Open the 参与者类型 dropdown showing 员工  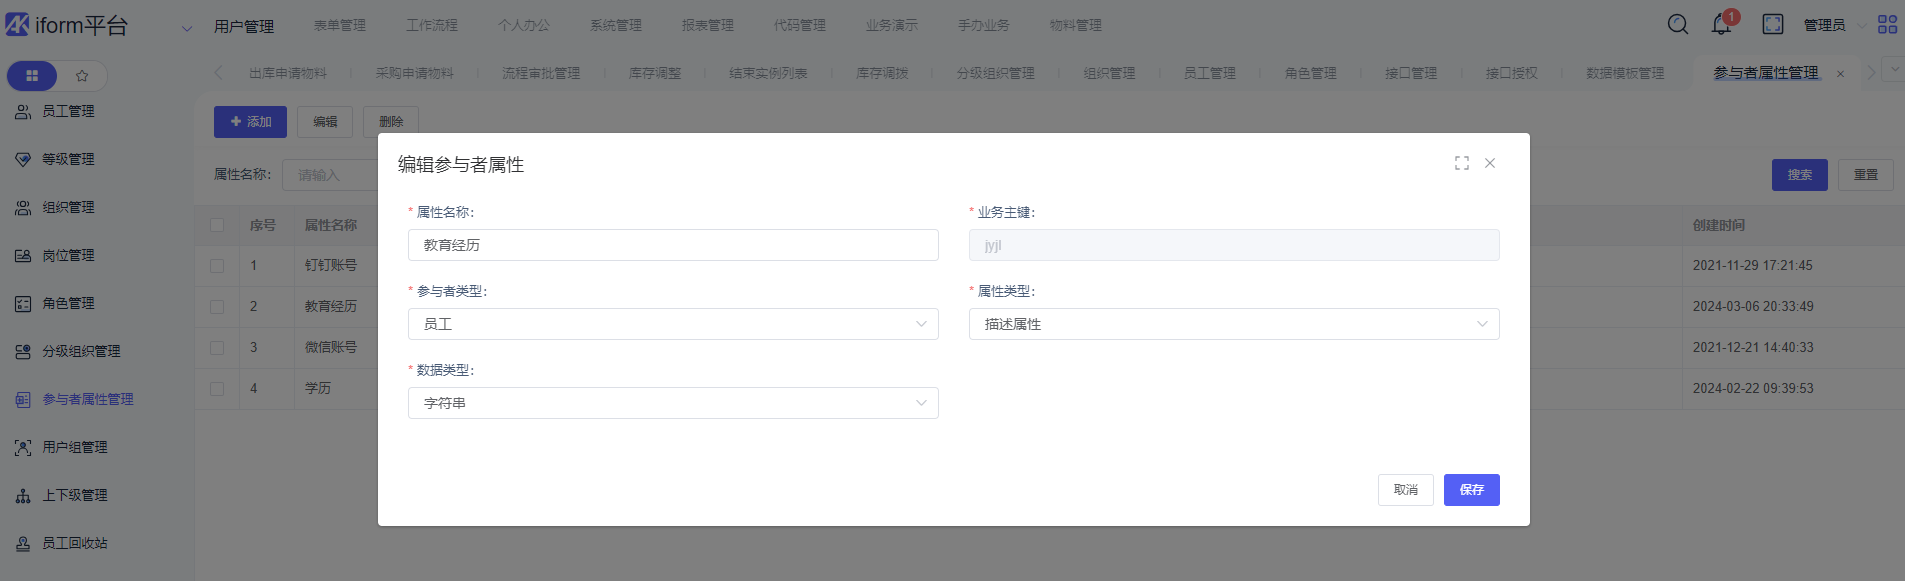[x=672, y=324]
